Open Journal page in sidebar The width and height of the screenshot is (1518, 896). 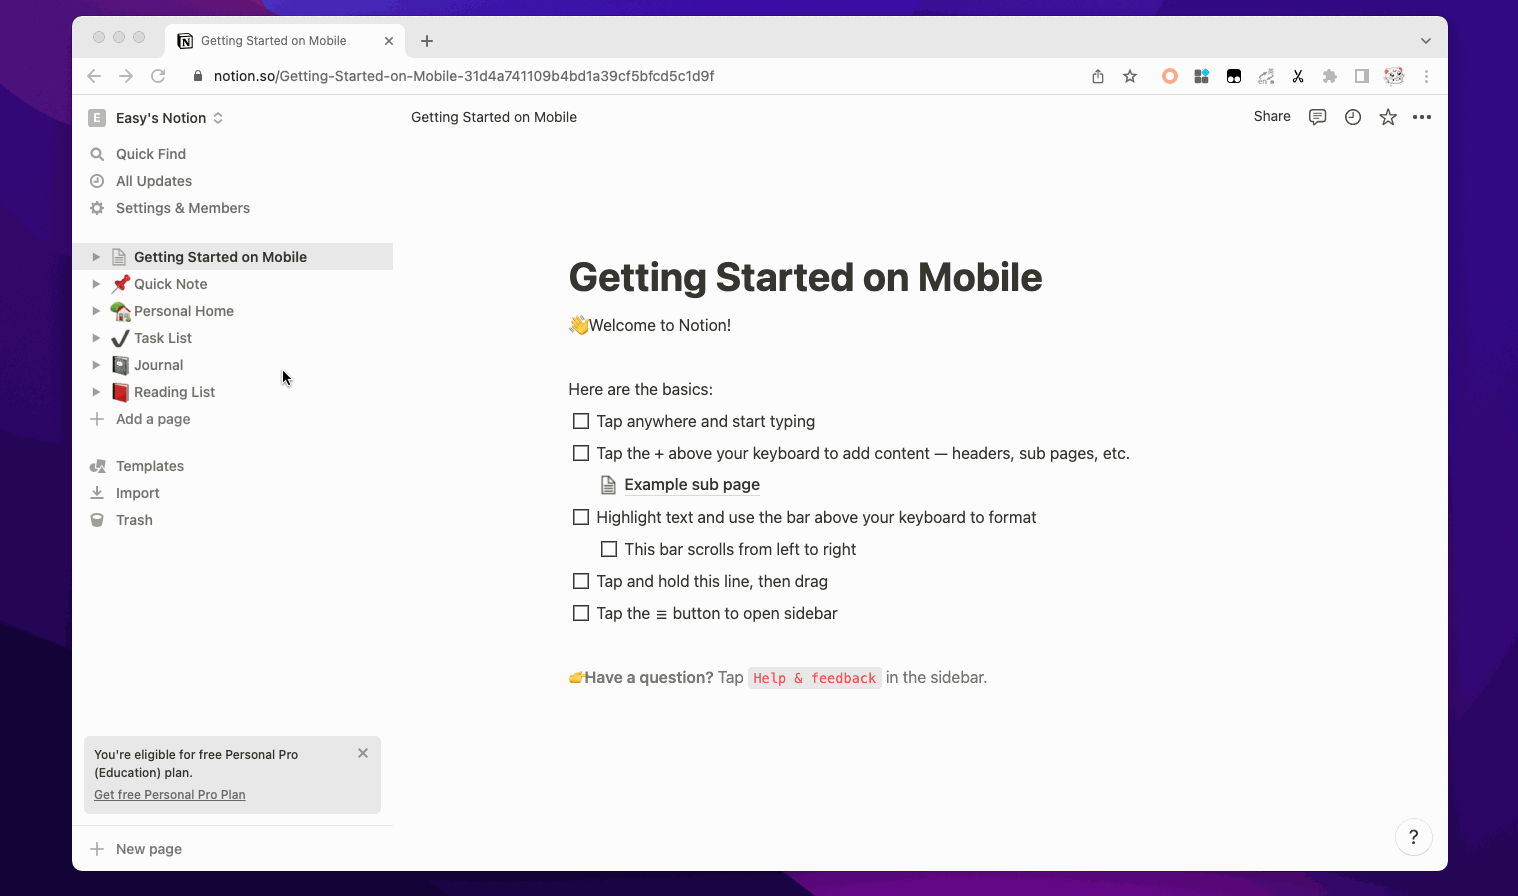(159, 365)
